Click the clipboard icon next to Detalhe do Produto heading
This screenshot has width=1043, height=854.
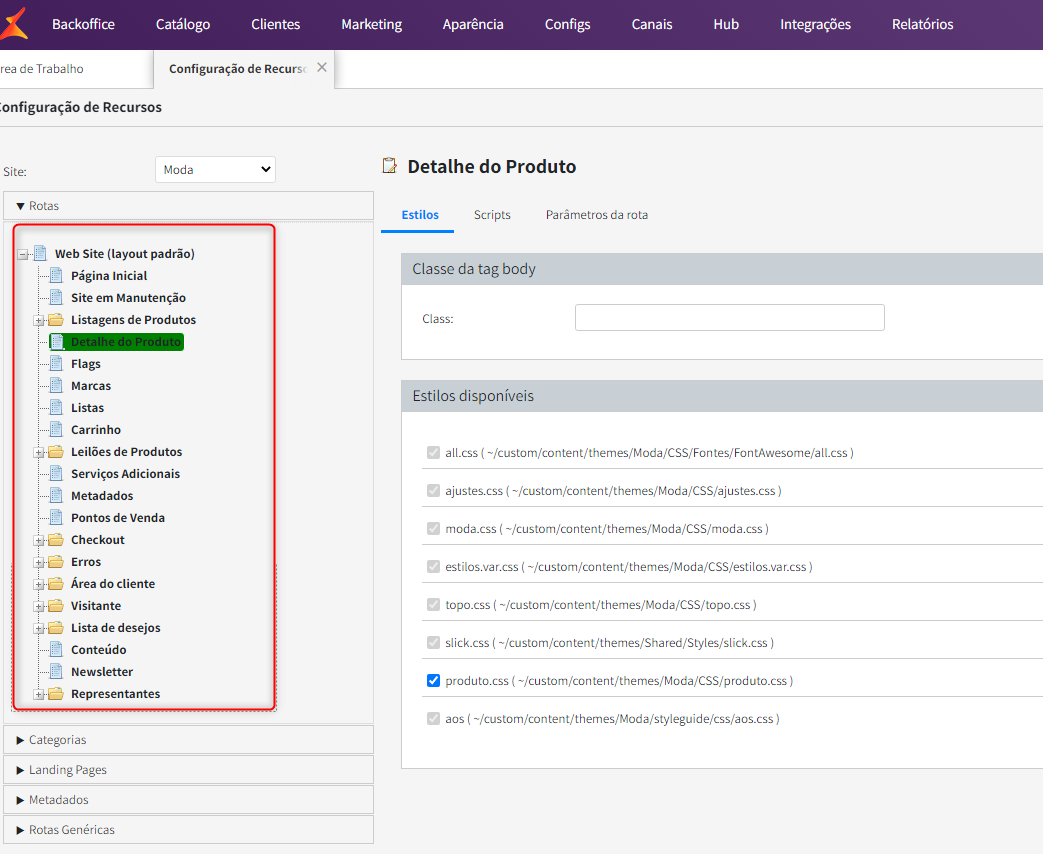click(x=390, y=166)
